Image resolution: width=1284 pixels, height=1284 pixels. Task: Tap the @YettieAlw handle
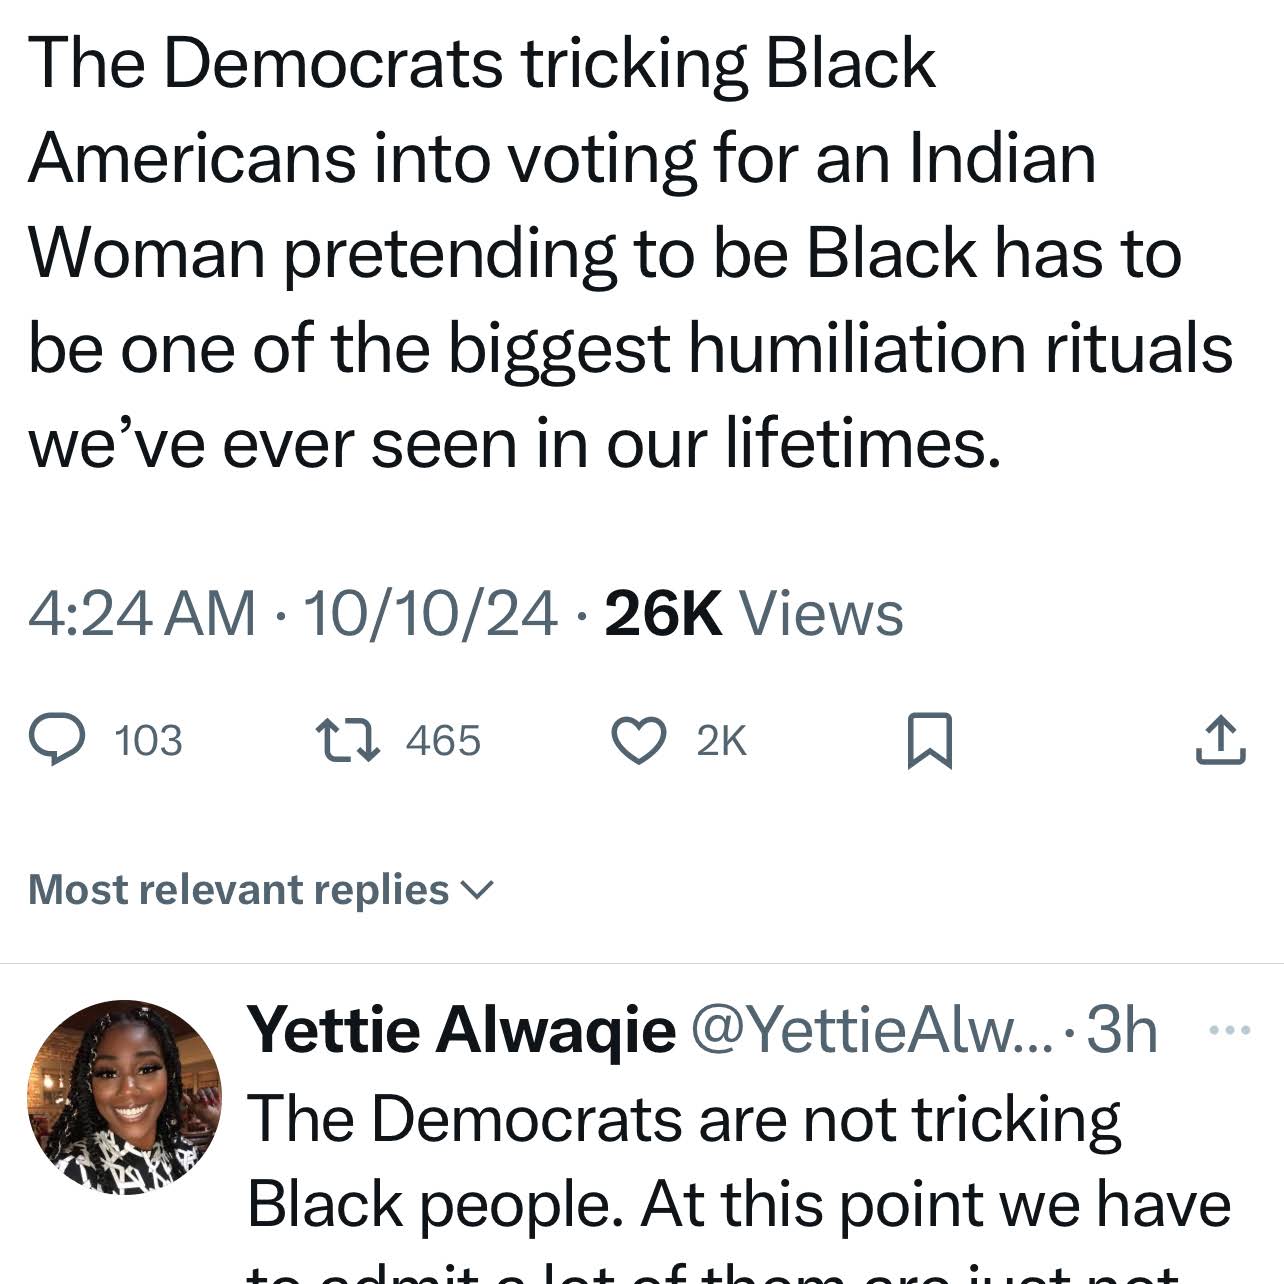tap(866, 1029)
